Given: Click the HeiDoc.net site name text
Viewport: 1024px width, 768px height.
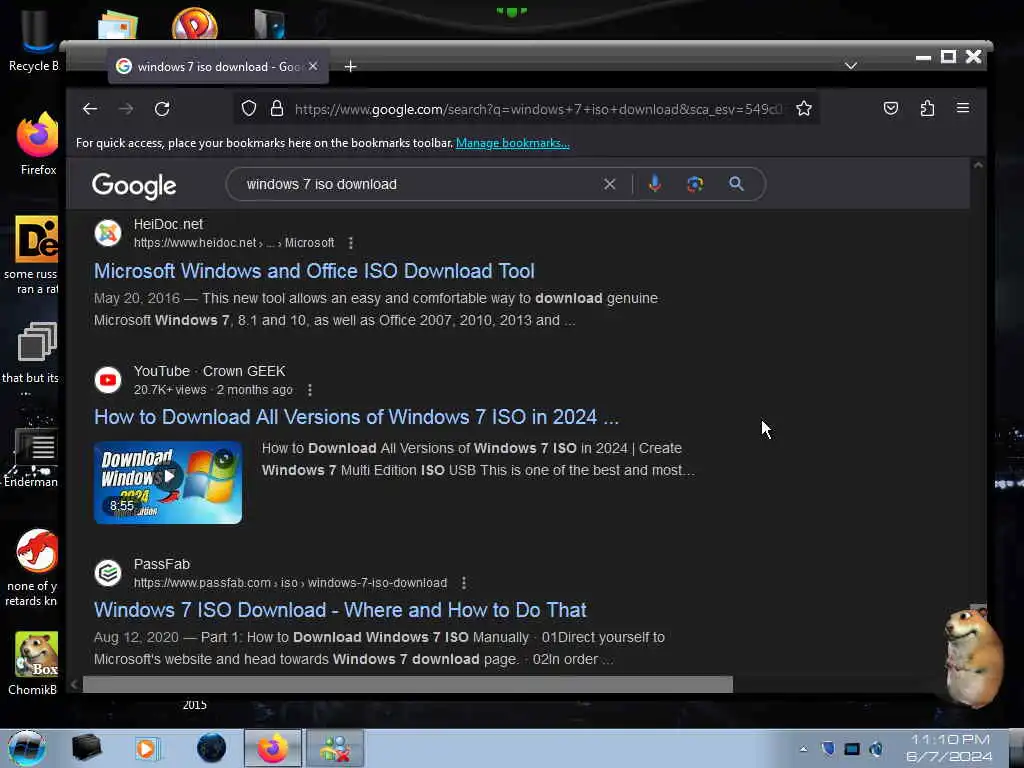Looking at the screenshot, I should (x=168, y=224).
